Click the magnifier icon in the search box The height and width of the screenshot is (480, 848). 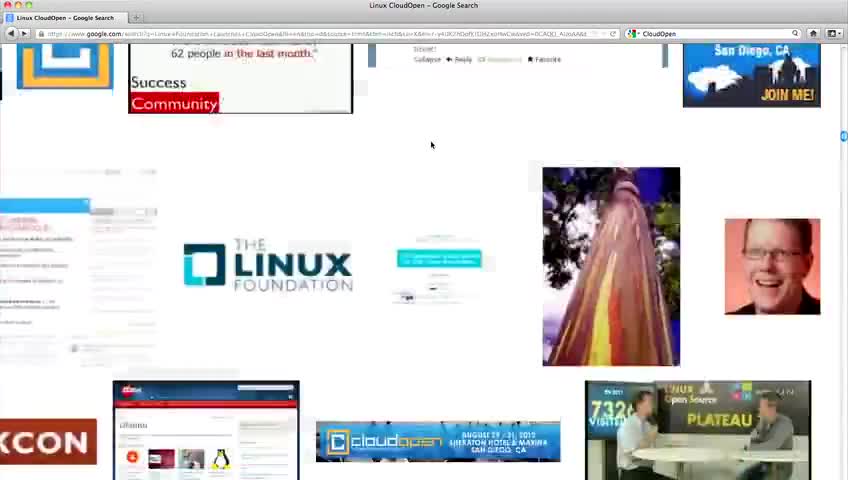pos(795,34)
